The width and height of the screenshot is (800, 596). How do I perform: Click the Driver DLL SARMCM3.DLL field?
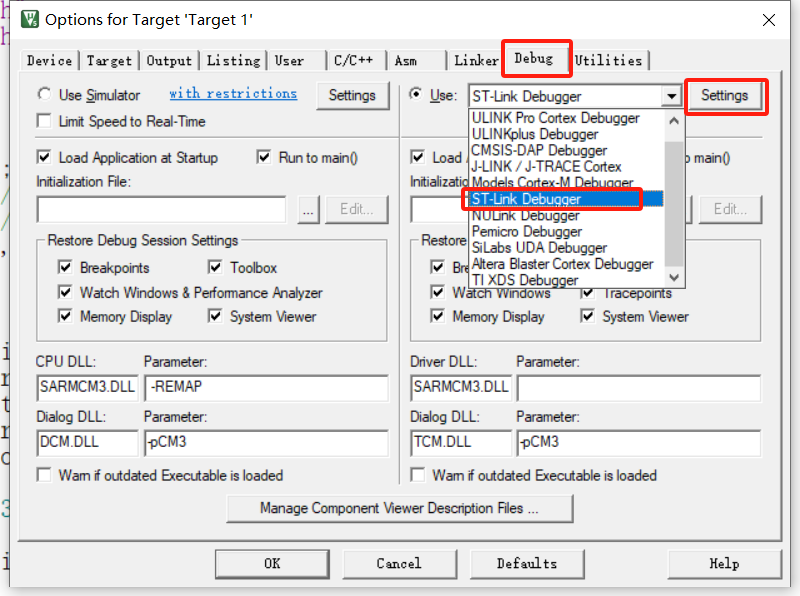click(x=461, y=387)
